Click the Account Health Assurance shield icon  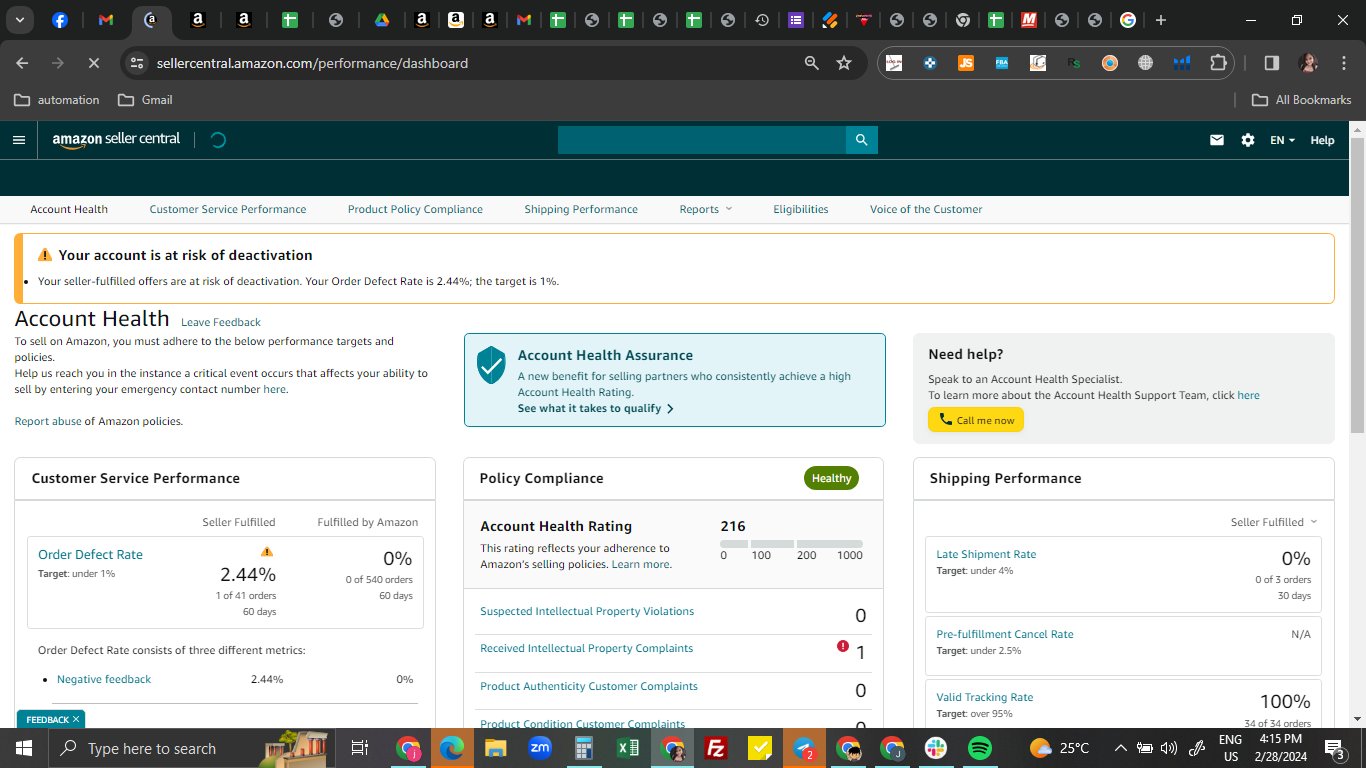[x=491, y=365]
